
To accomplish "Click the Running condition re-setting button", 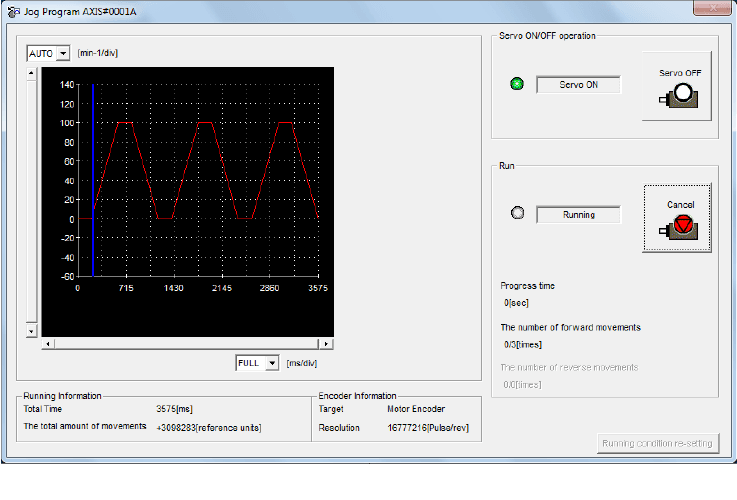I will [657, 443].
